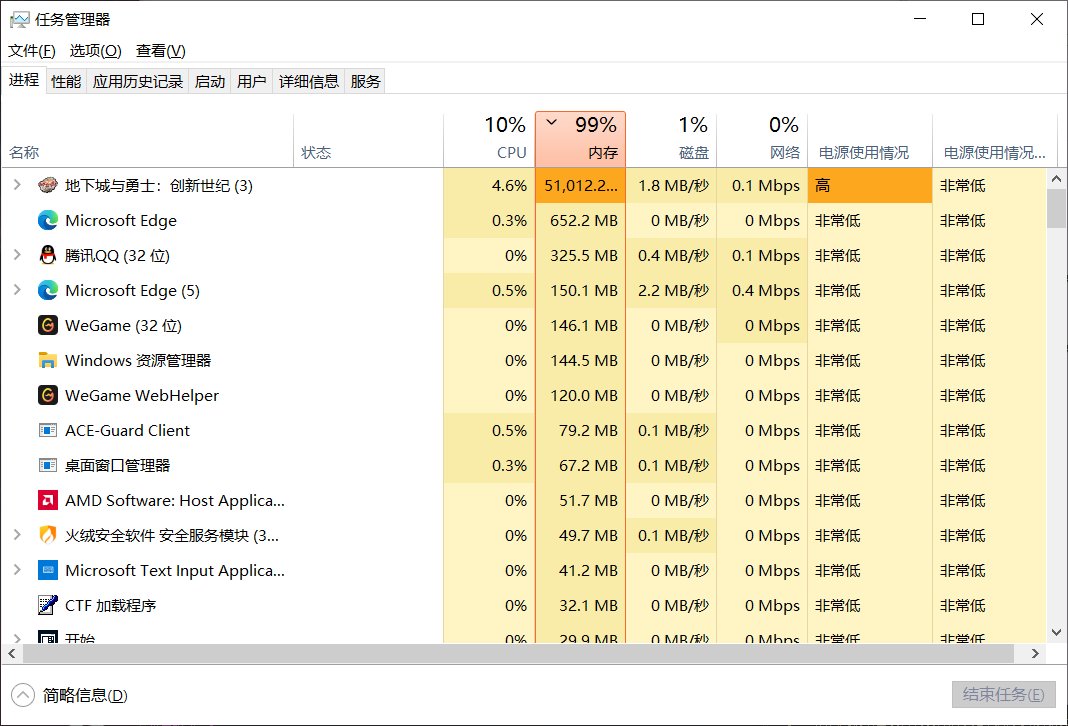Click the Windows 资源管理器 folder icon
Screen dimensions: 1068x726
coord(48,360)
